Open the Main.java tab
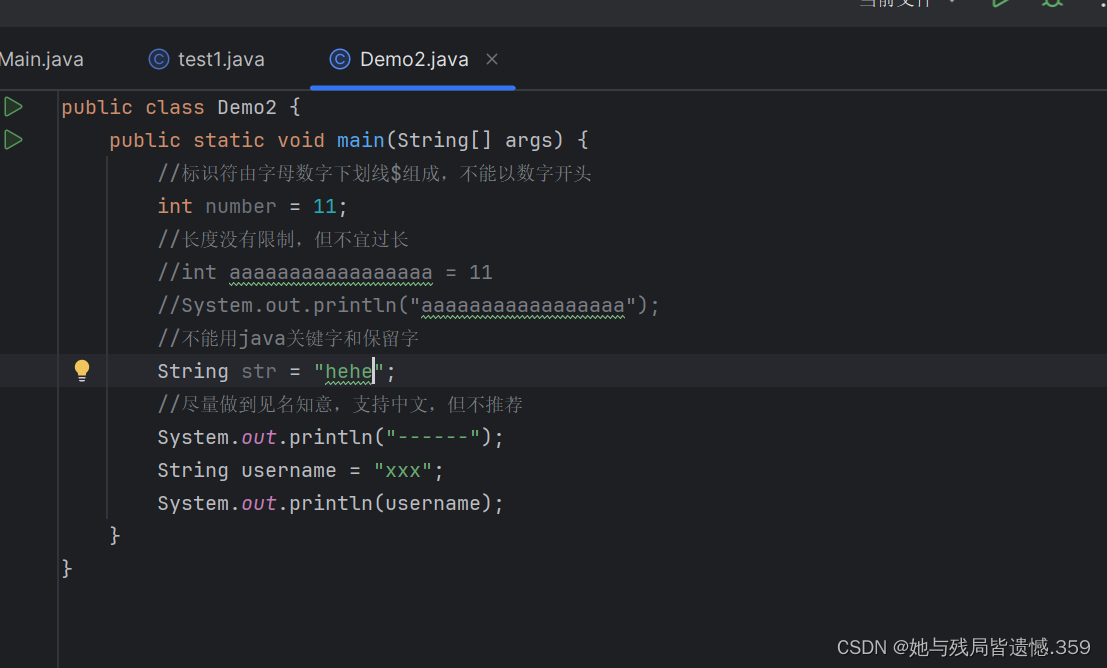The image size is (1107, 668). 41,59
